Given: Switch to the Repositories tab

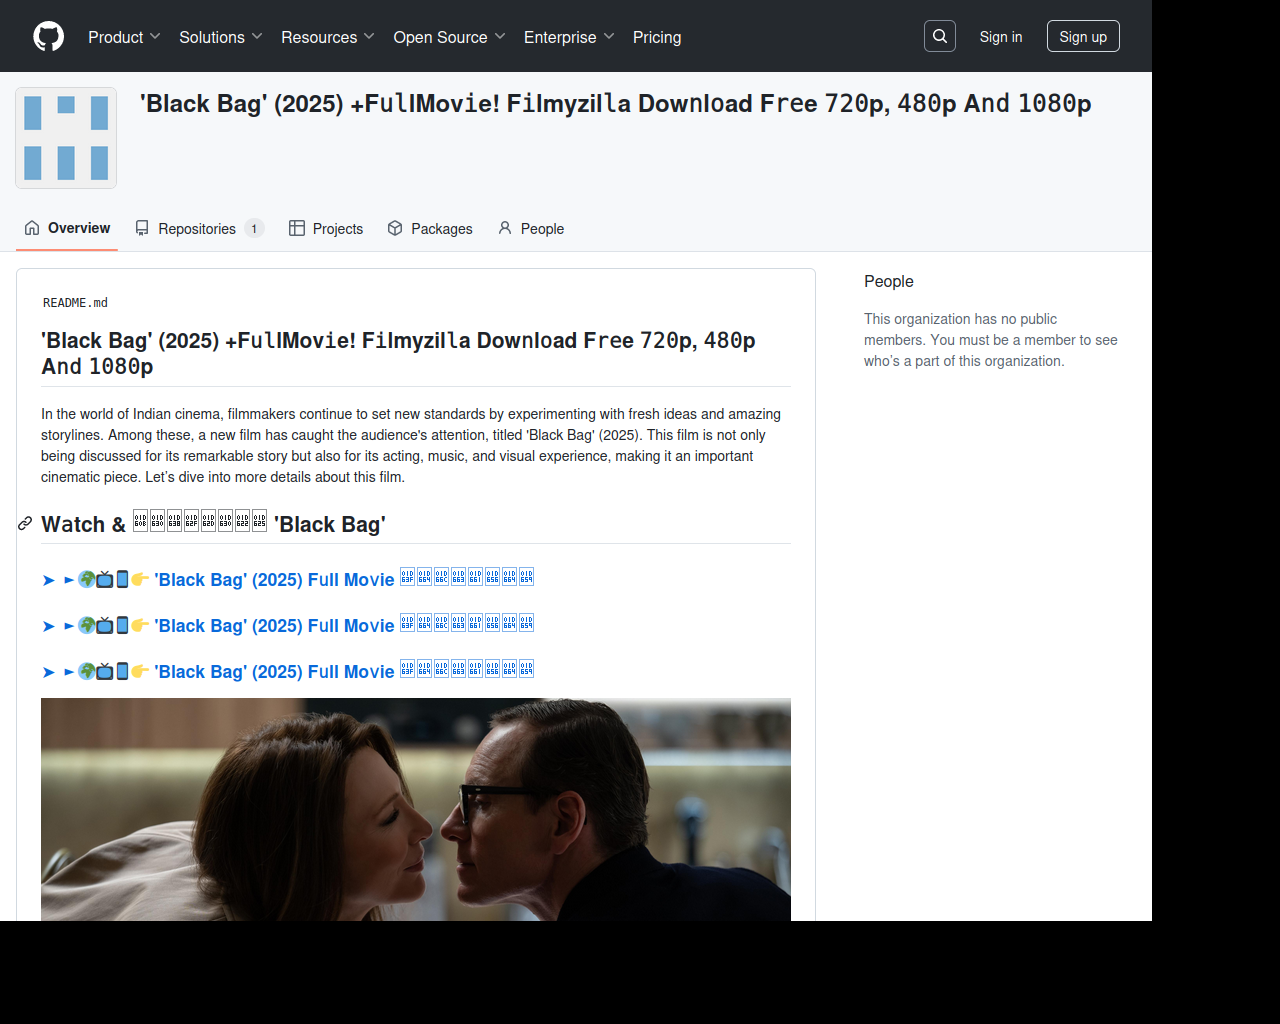Looking at the screenshot, I should pos(200,228).
